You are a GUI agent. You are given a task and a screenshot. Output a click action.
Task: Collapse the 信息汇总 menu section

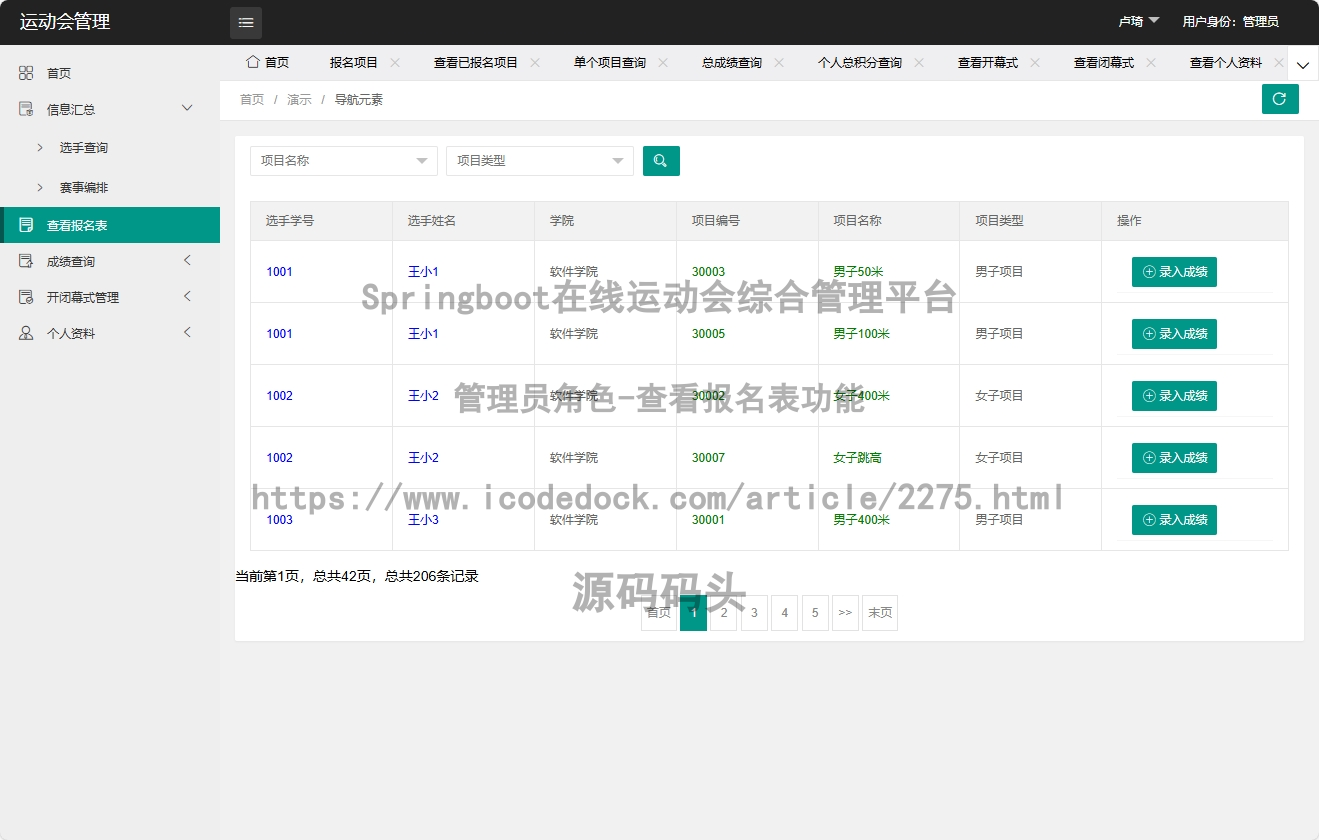pyautogui.click(x=187, y=108)
